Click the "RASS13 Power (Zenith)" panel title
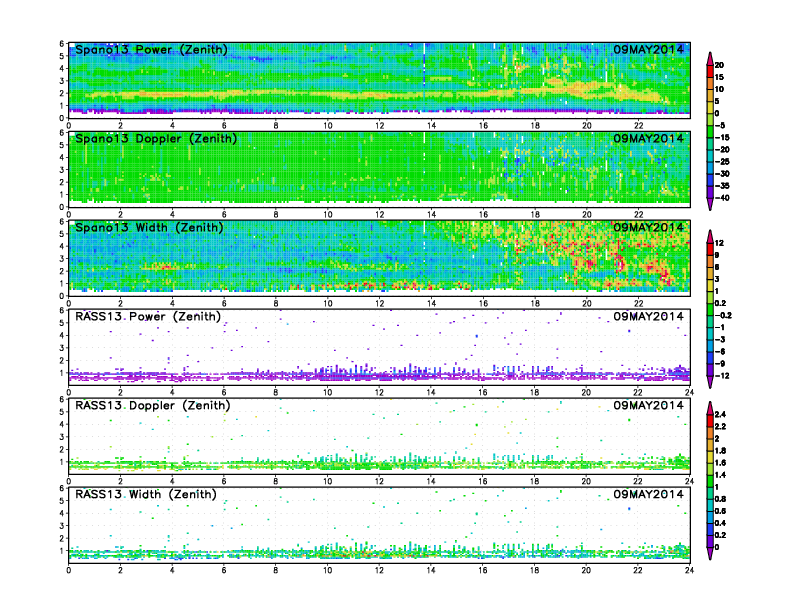792x612 pixels. click(x=148, y=317)
